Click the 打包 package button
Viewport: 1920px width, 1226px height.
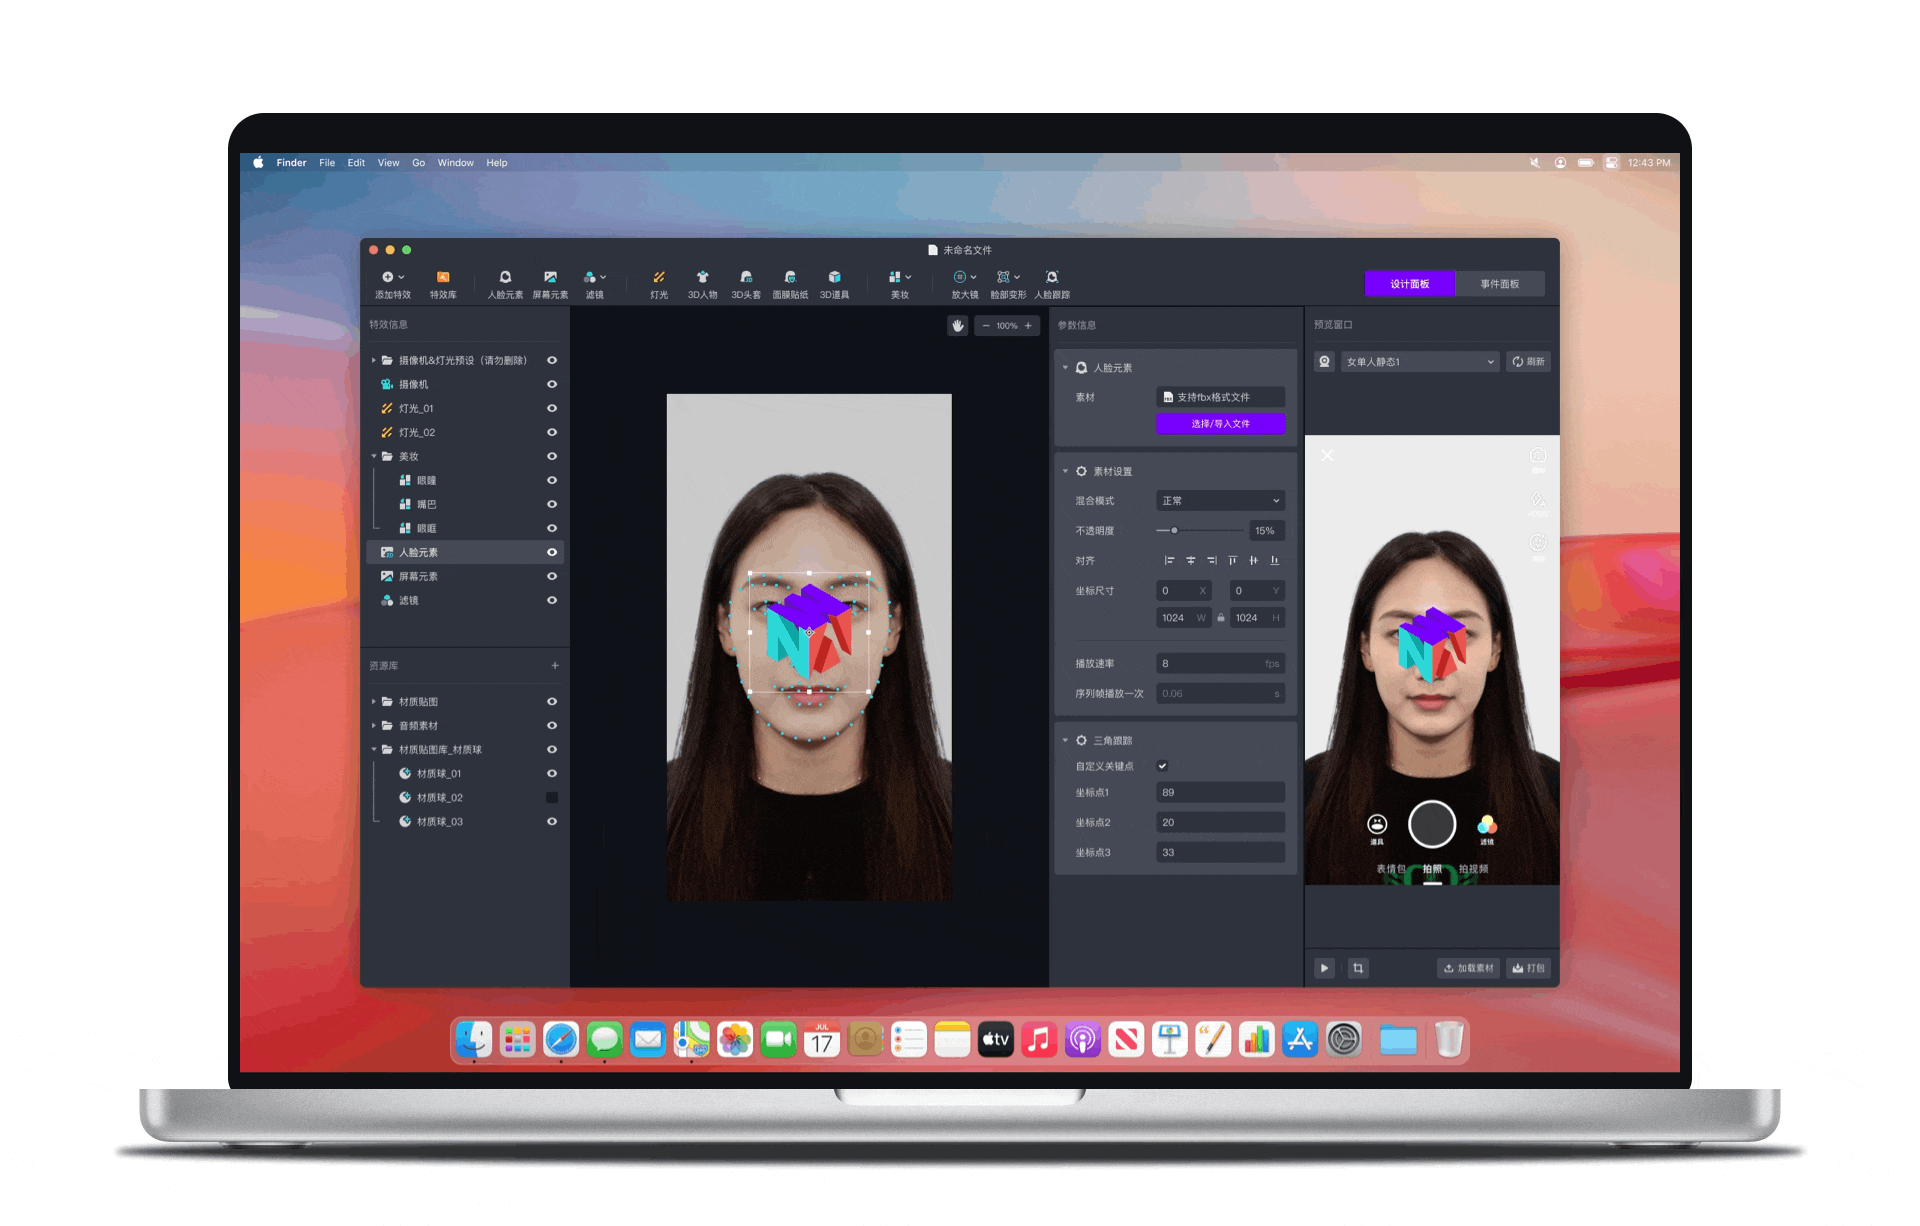1529,968
